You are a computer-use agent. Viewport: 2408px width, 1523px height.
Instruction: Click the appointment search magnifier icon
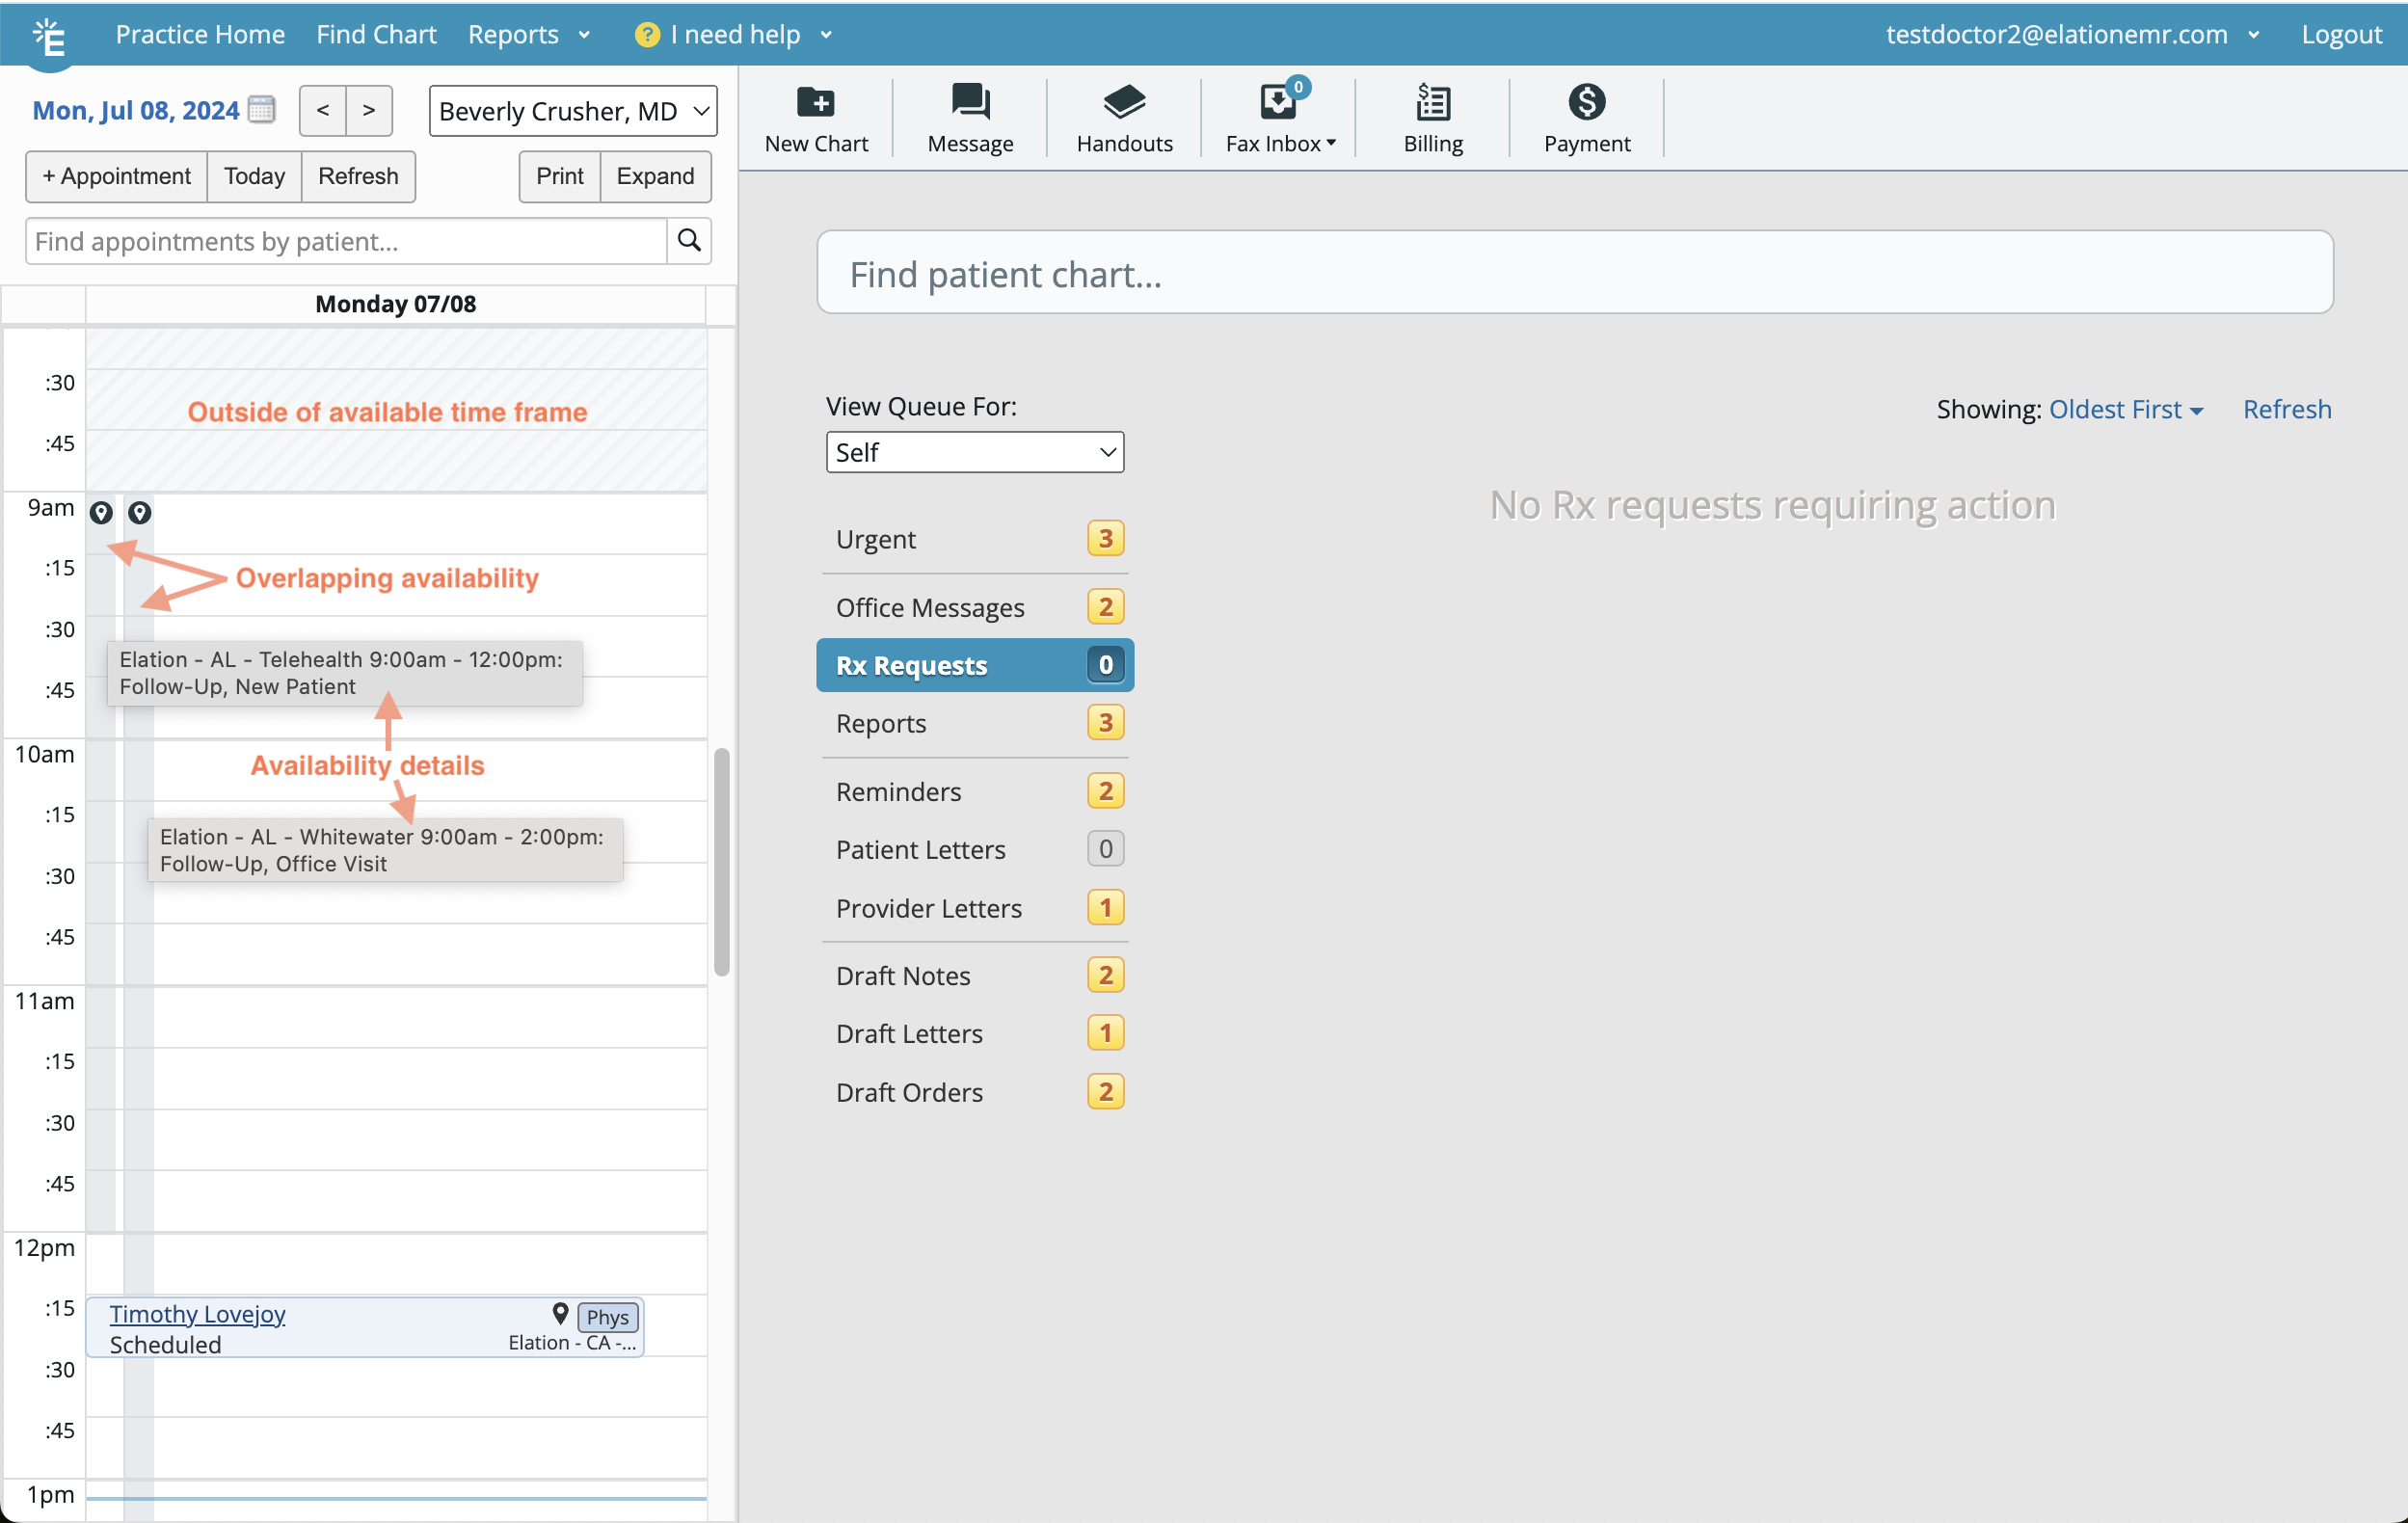coord(689,241)
